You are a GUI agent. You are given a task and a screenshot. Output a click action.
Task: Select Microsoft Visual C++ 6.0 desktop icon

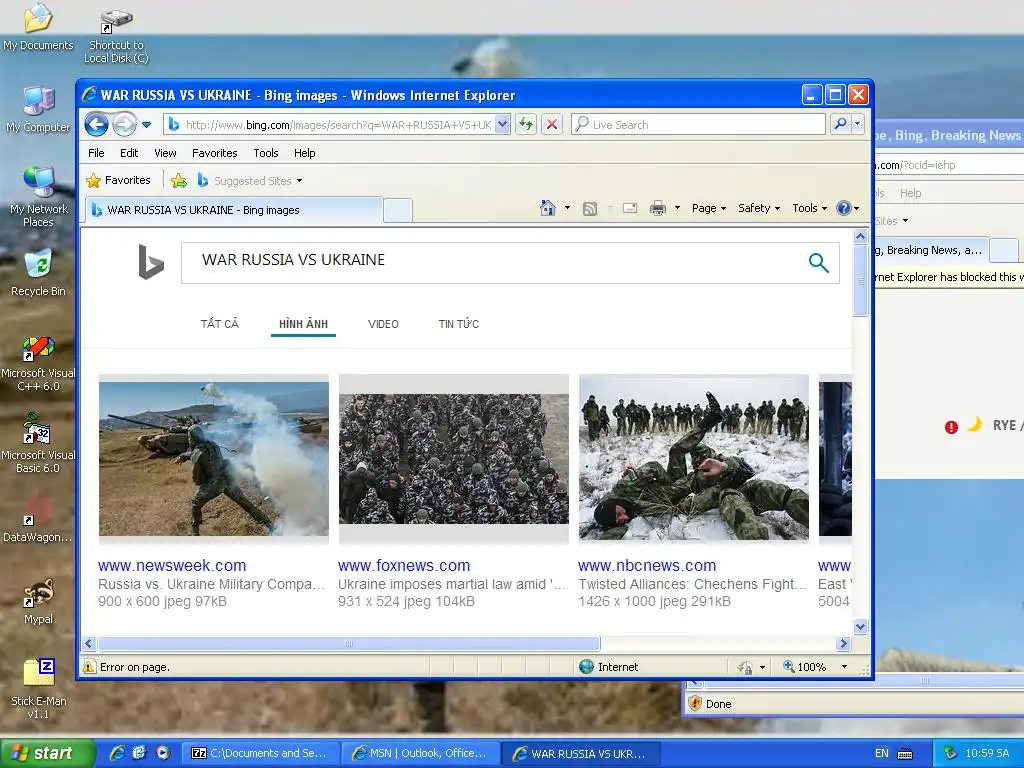coord(38,364)
